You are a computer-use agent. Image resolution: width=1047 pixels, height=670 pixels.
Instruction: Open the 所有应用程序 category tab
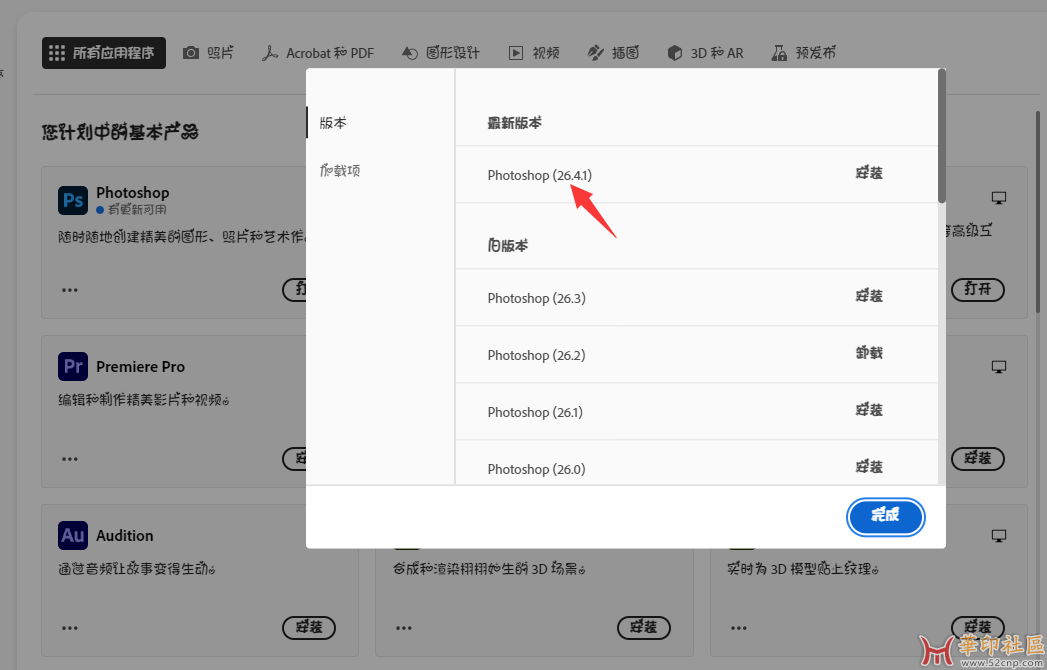point(103,53)
